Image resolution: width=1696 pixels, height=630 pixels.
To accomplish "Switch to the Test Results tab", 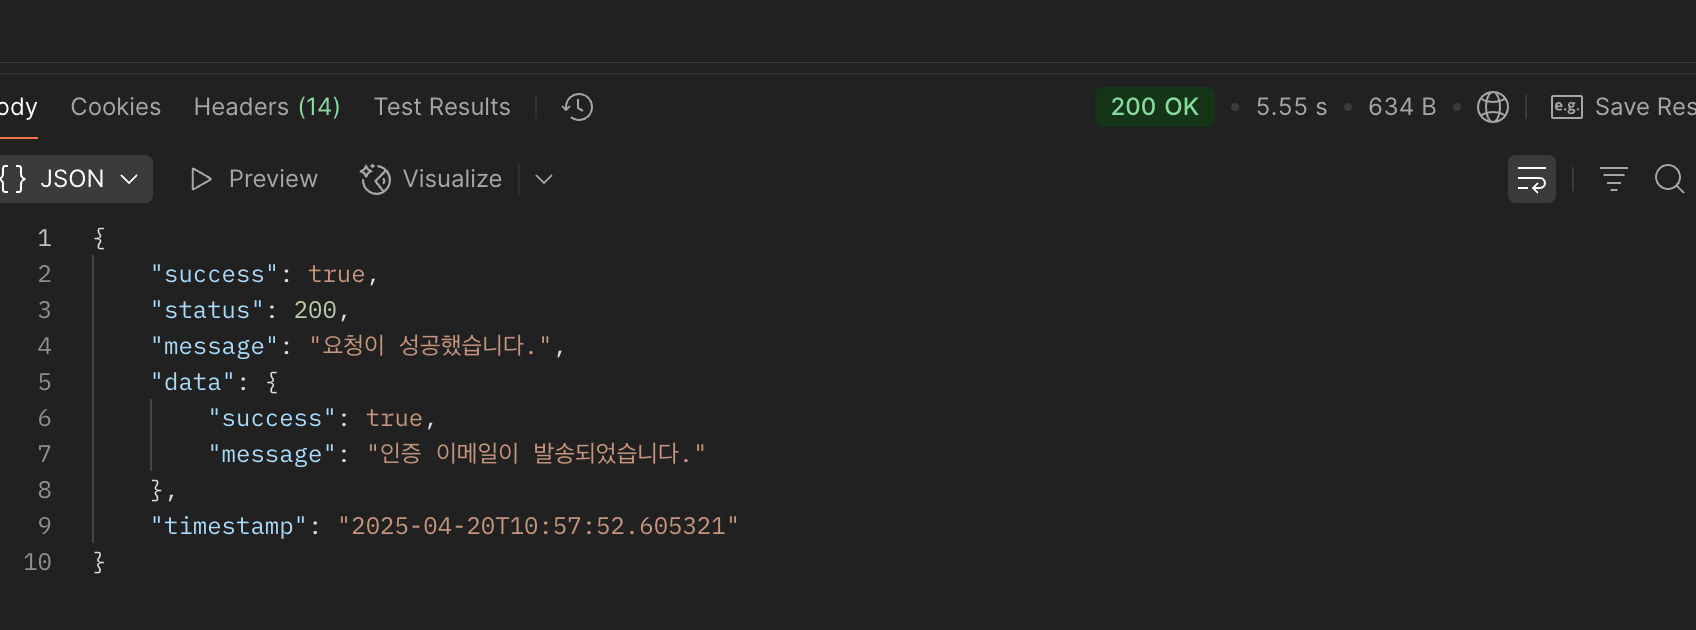I will tap(442, 107).
